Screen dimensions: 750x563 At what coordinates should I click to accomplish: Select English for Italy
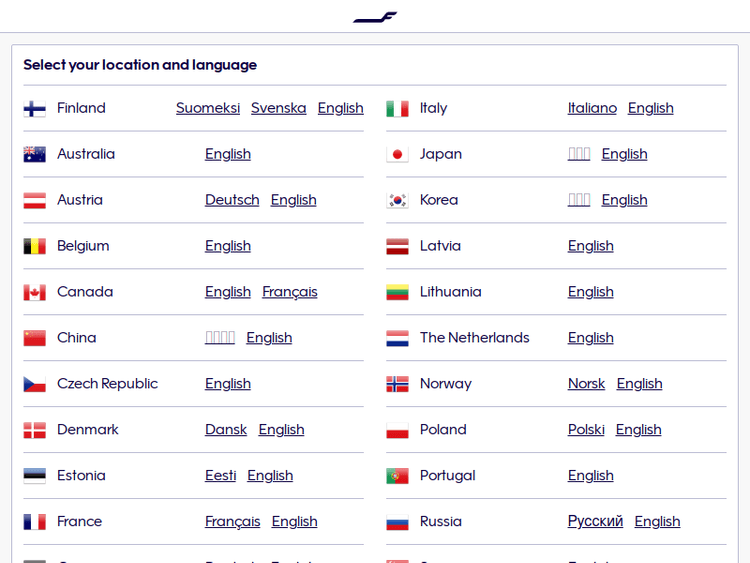(651, 108)
